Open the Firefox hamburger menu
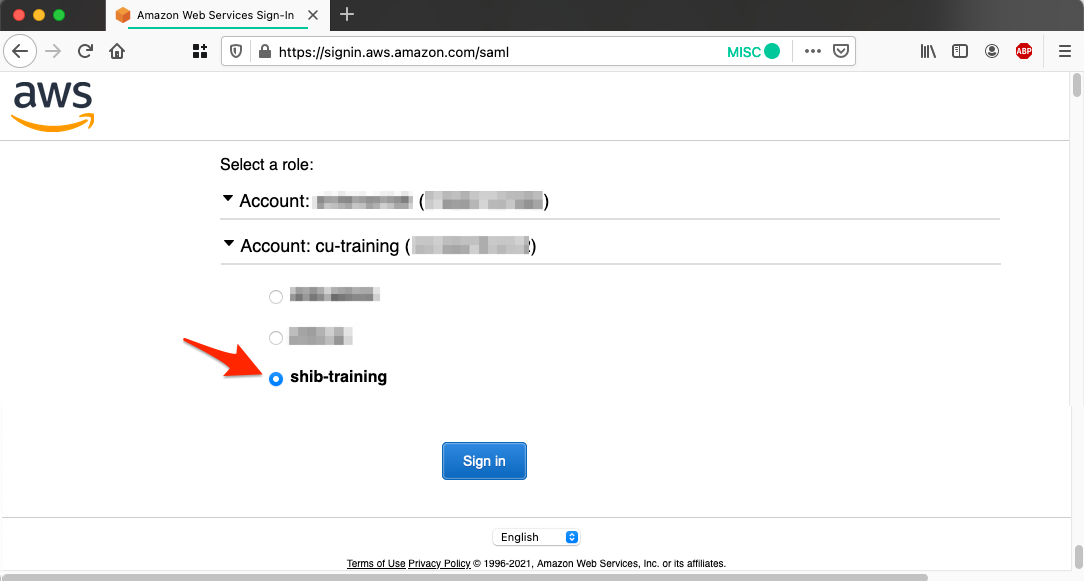 point(1065,51)
